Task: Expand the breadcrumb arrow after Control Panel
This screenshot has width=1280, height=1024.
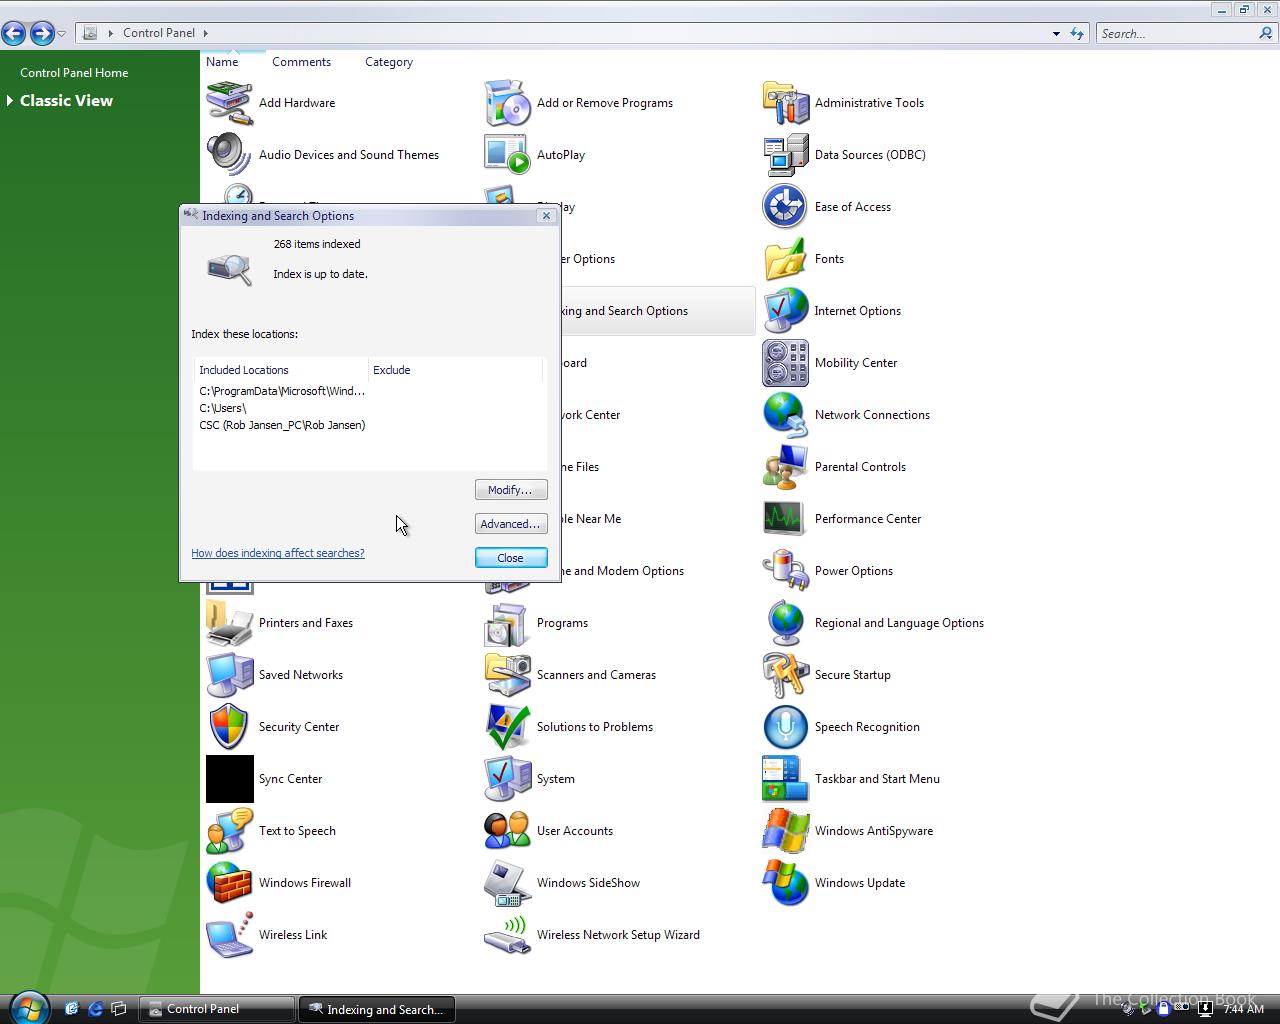Action: click(206, 33)
